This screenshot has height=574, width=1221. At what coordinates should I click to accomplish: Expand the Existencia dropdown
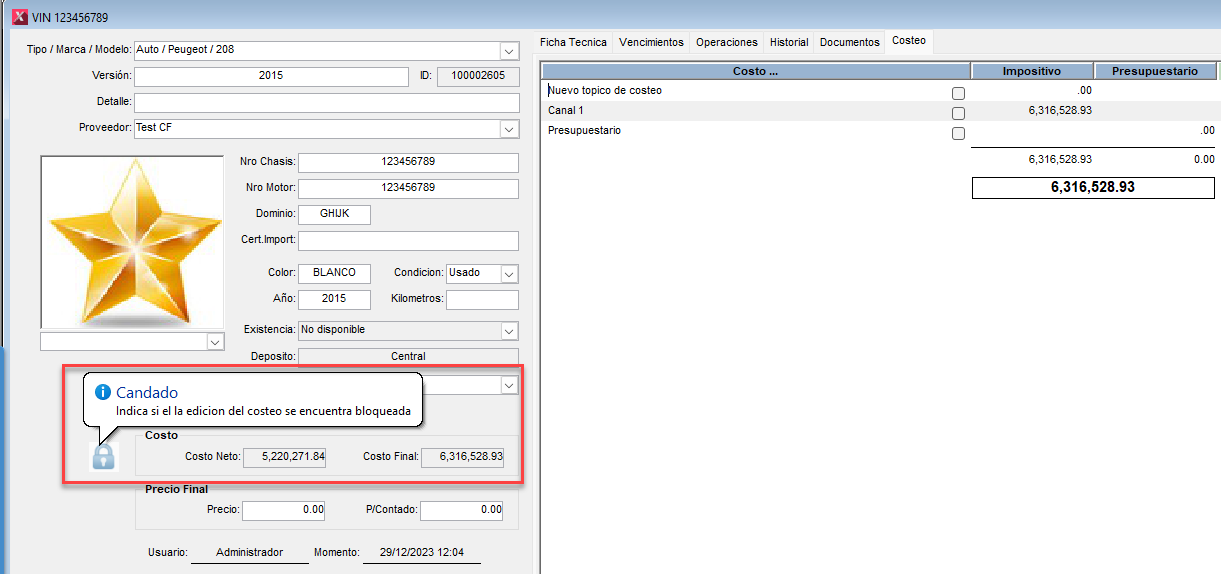[509, 331]
